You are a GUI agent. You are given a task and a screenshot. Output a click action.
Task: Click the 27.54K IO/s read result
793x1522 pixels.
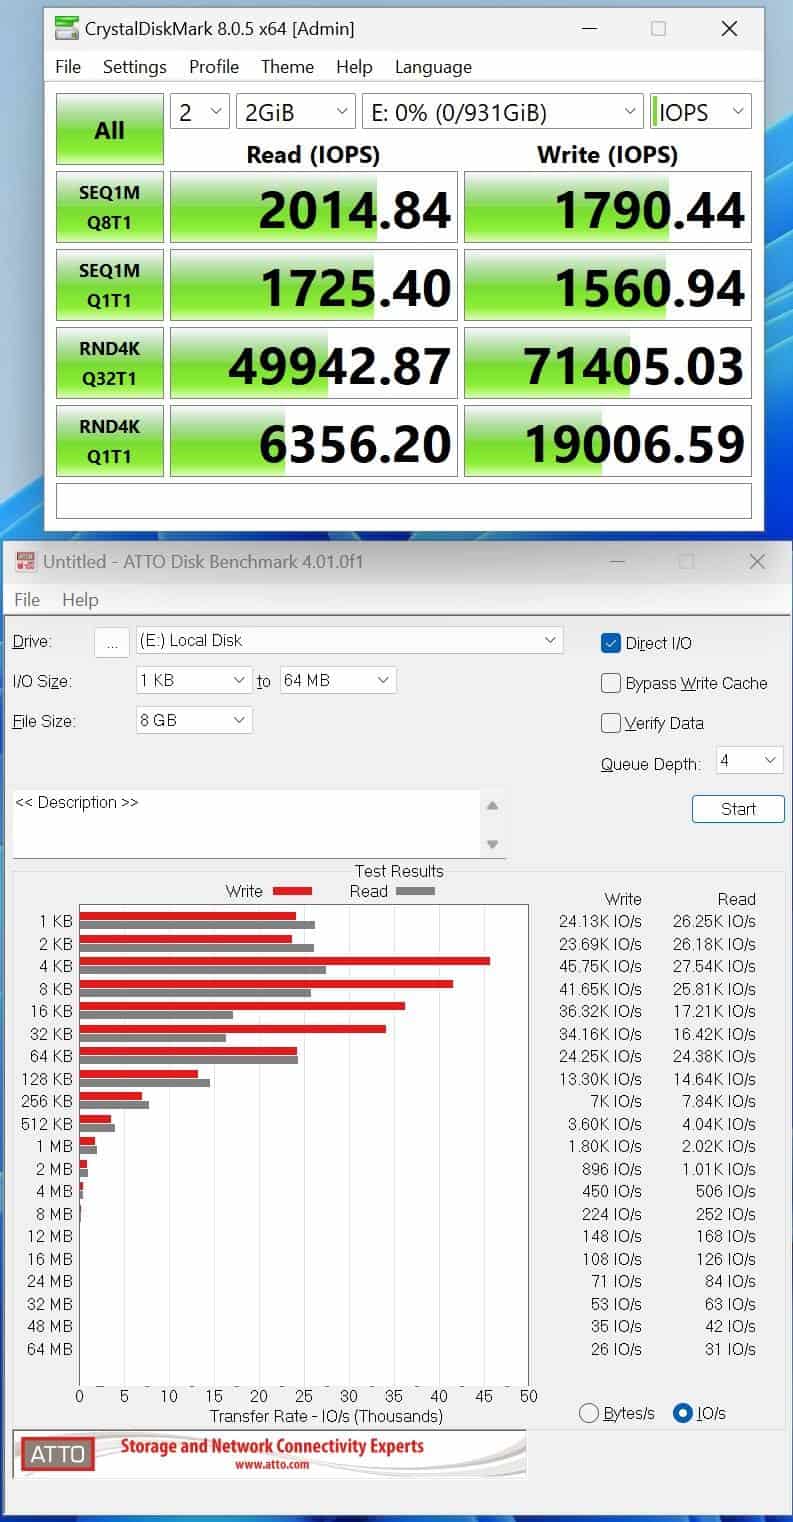714,967
